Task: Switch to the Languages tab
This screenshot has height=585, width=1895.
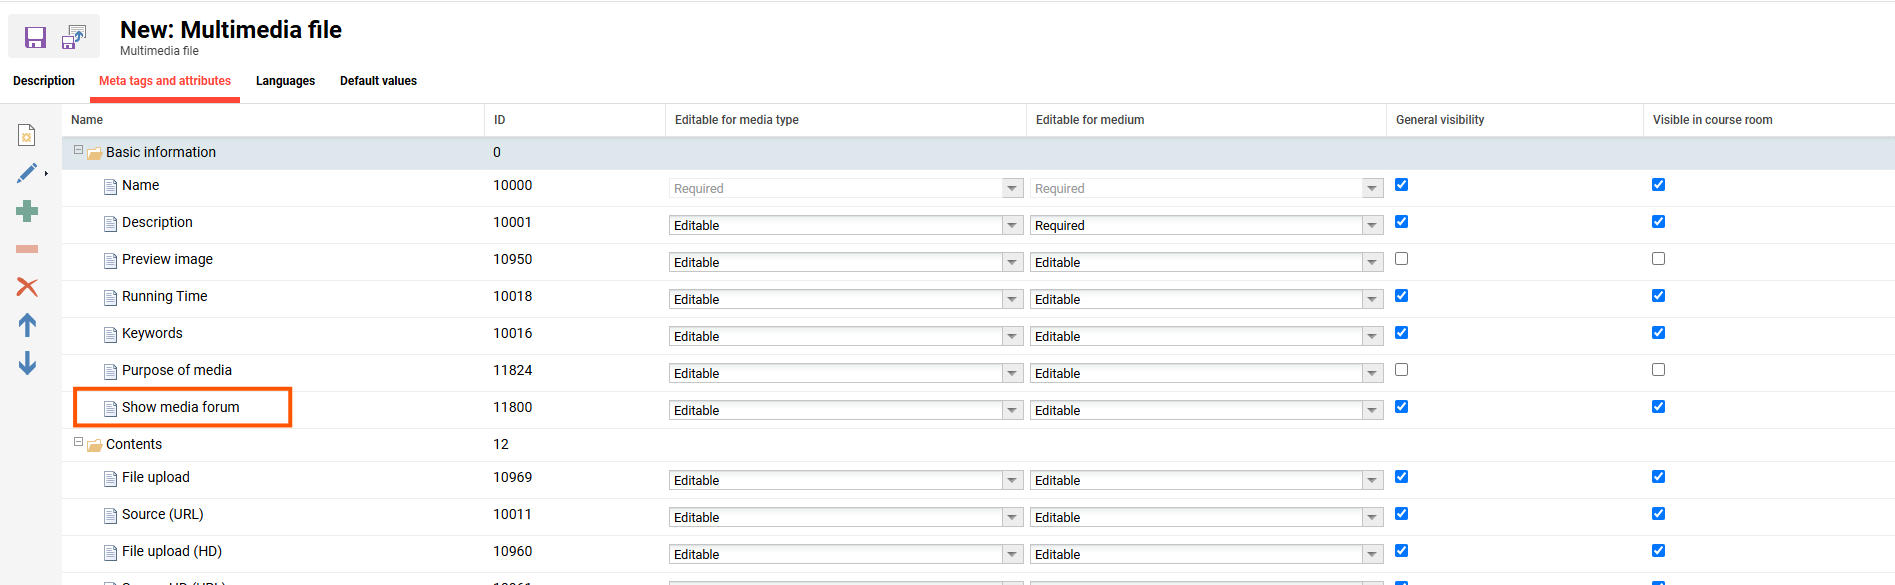Action: (x=285, y=81)
